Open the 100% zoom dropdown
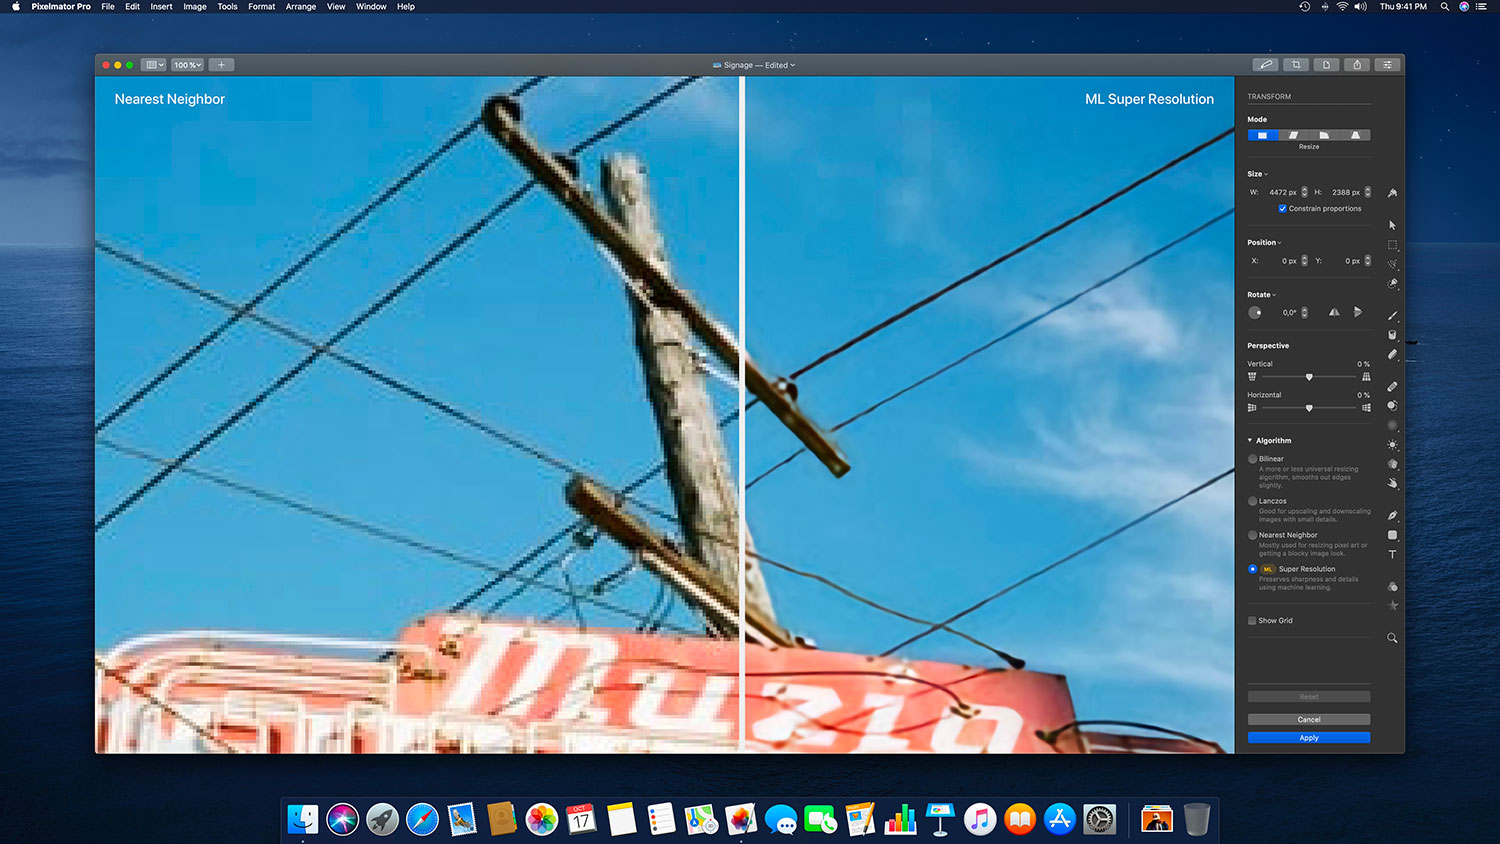 pos(187,65)
